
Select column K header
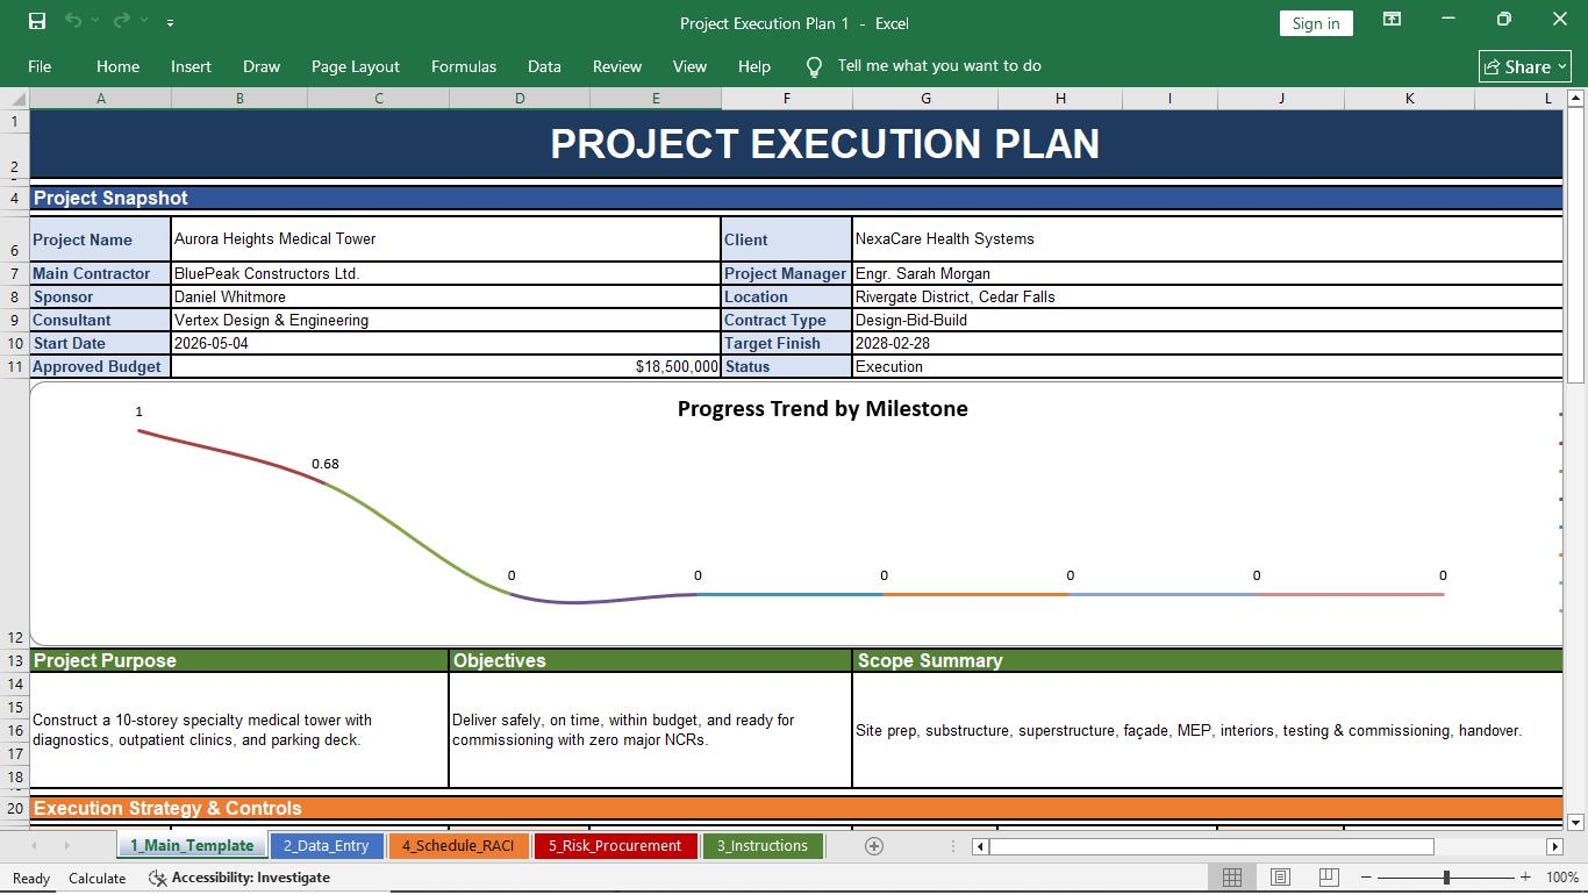(x=1409, y=99)
